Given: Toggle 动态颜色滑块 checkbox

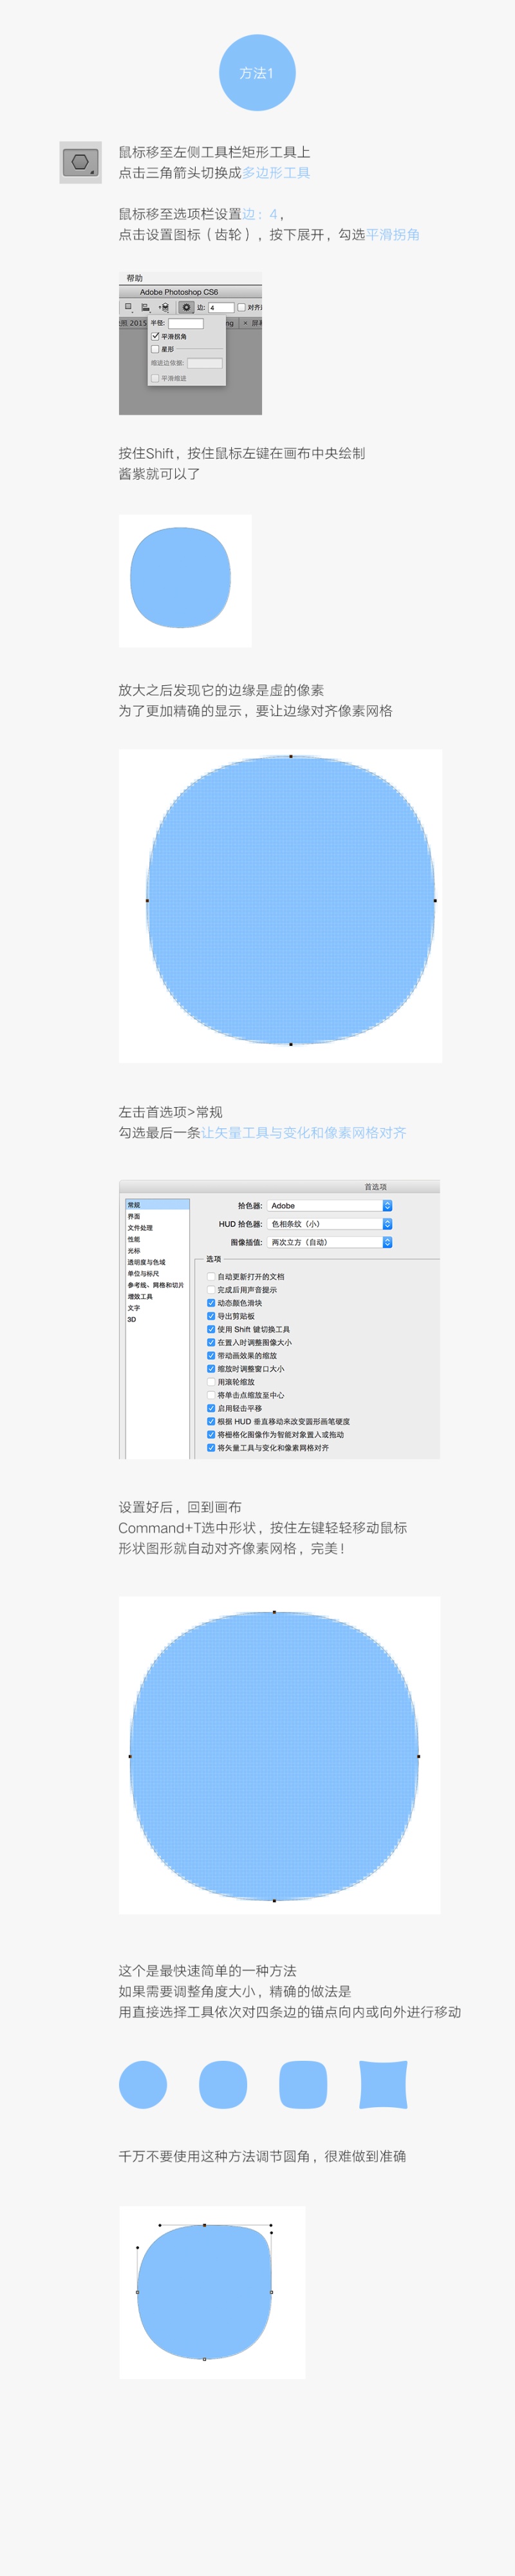Looking at the screenshot, I should coord(211,1303).
